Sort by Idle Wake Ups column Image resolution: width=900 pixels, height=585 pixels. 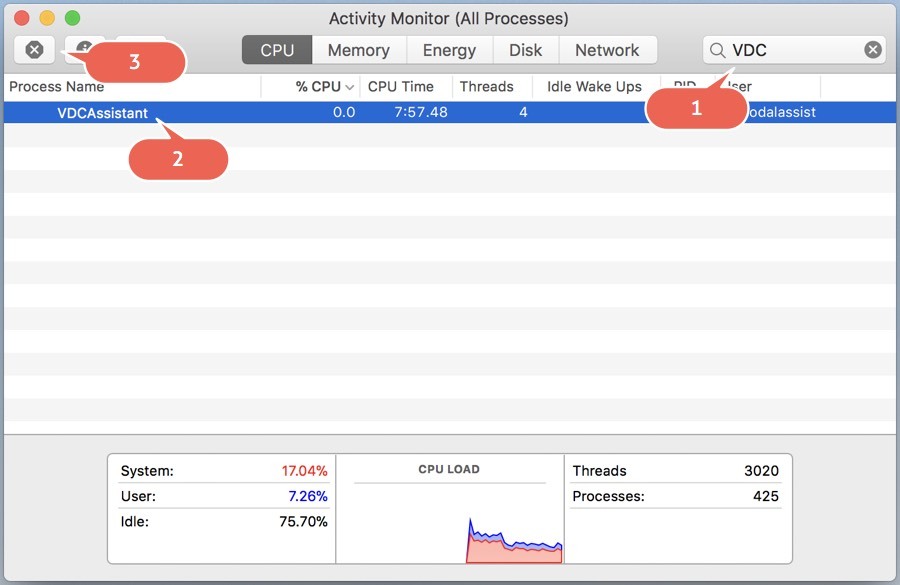tap(596, 87)
